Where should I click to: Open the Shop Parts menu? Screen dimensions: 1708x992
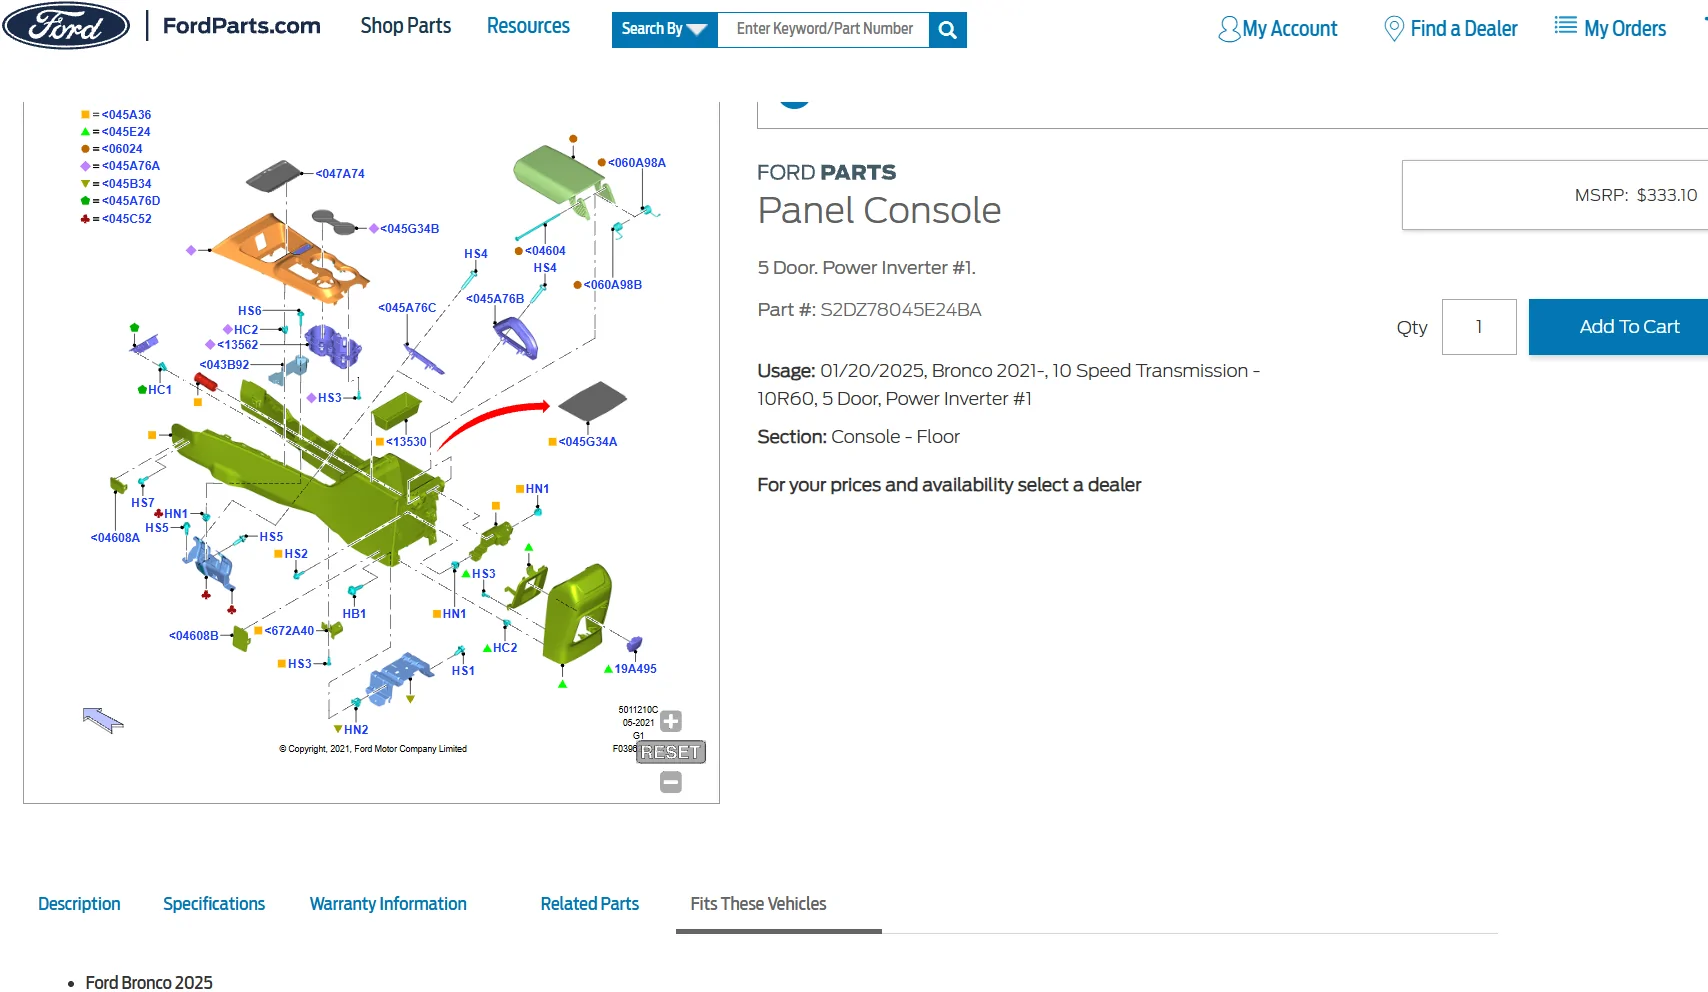click(405, 26)
